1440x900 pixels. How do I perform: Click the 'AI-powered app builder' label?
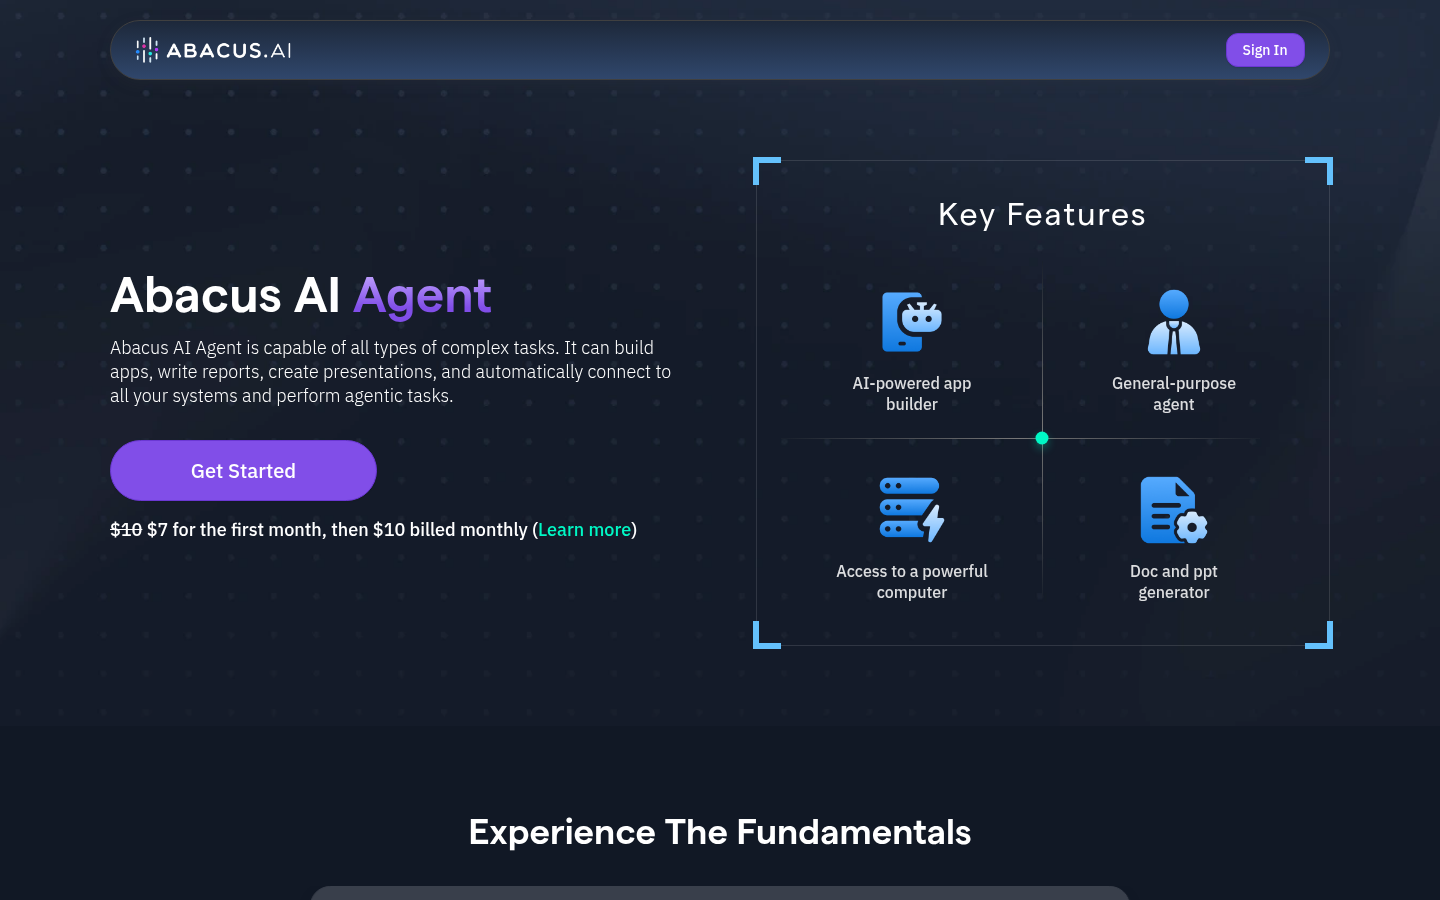click(911, 394)
